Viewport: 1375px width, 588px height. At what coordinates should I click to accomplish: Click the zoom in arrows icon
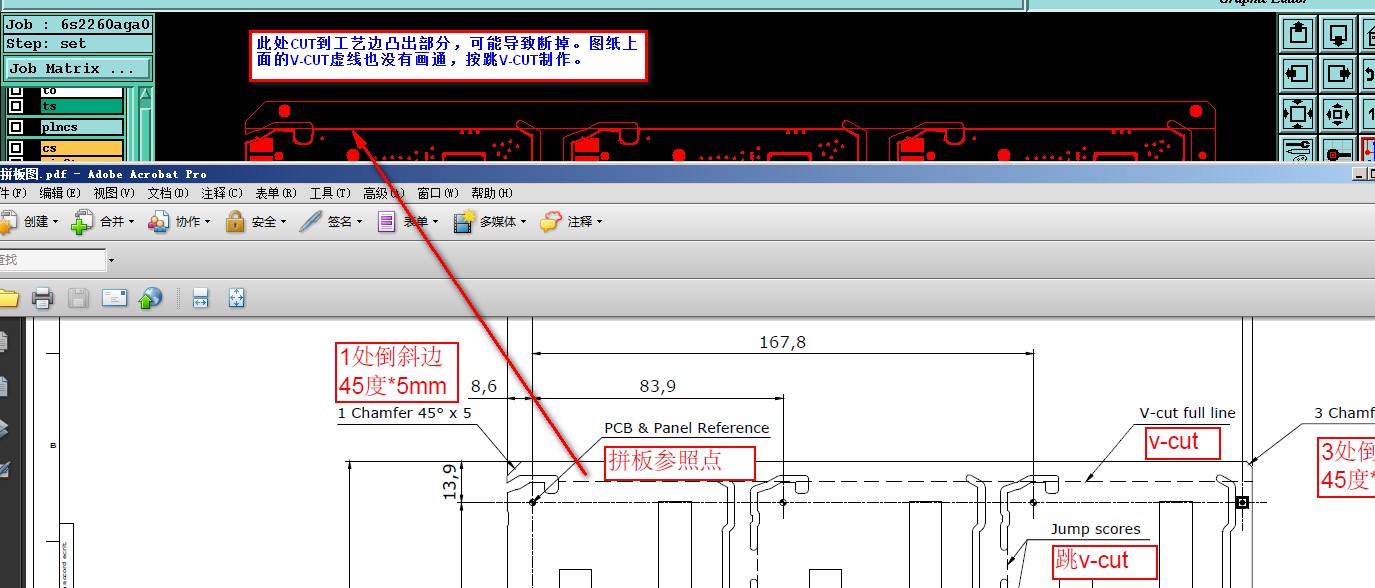click(x=1298, y=113)
